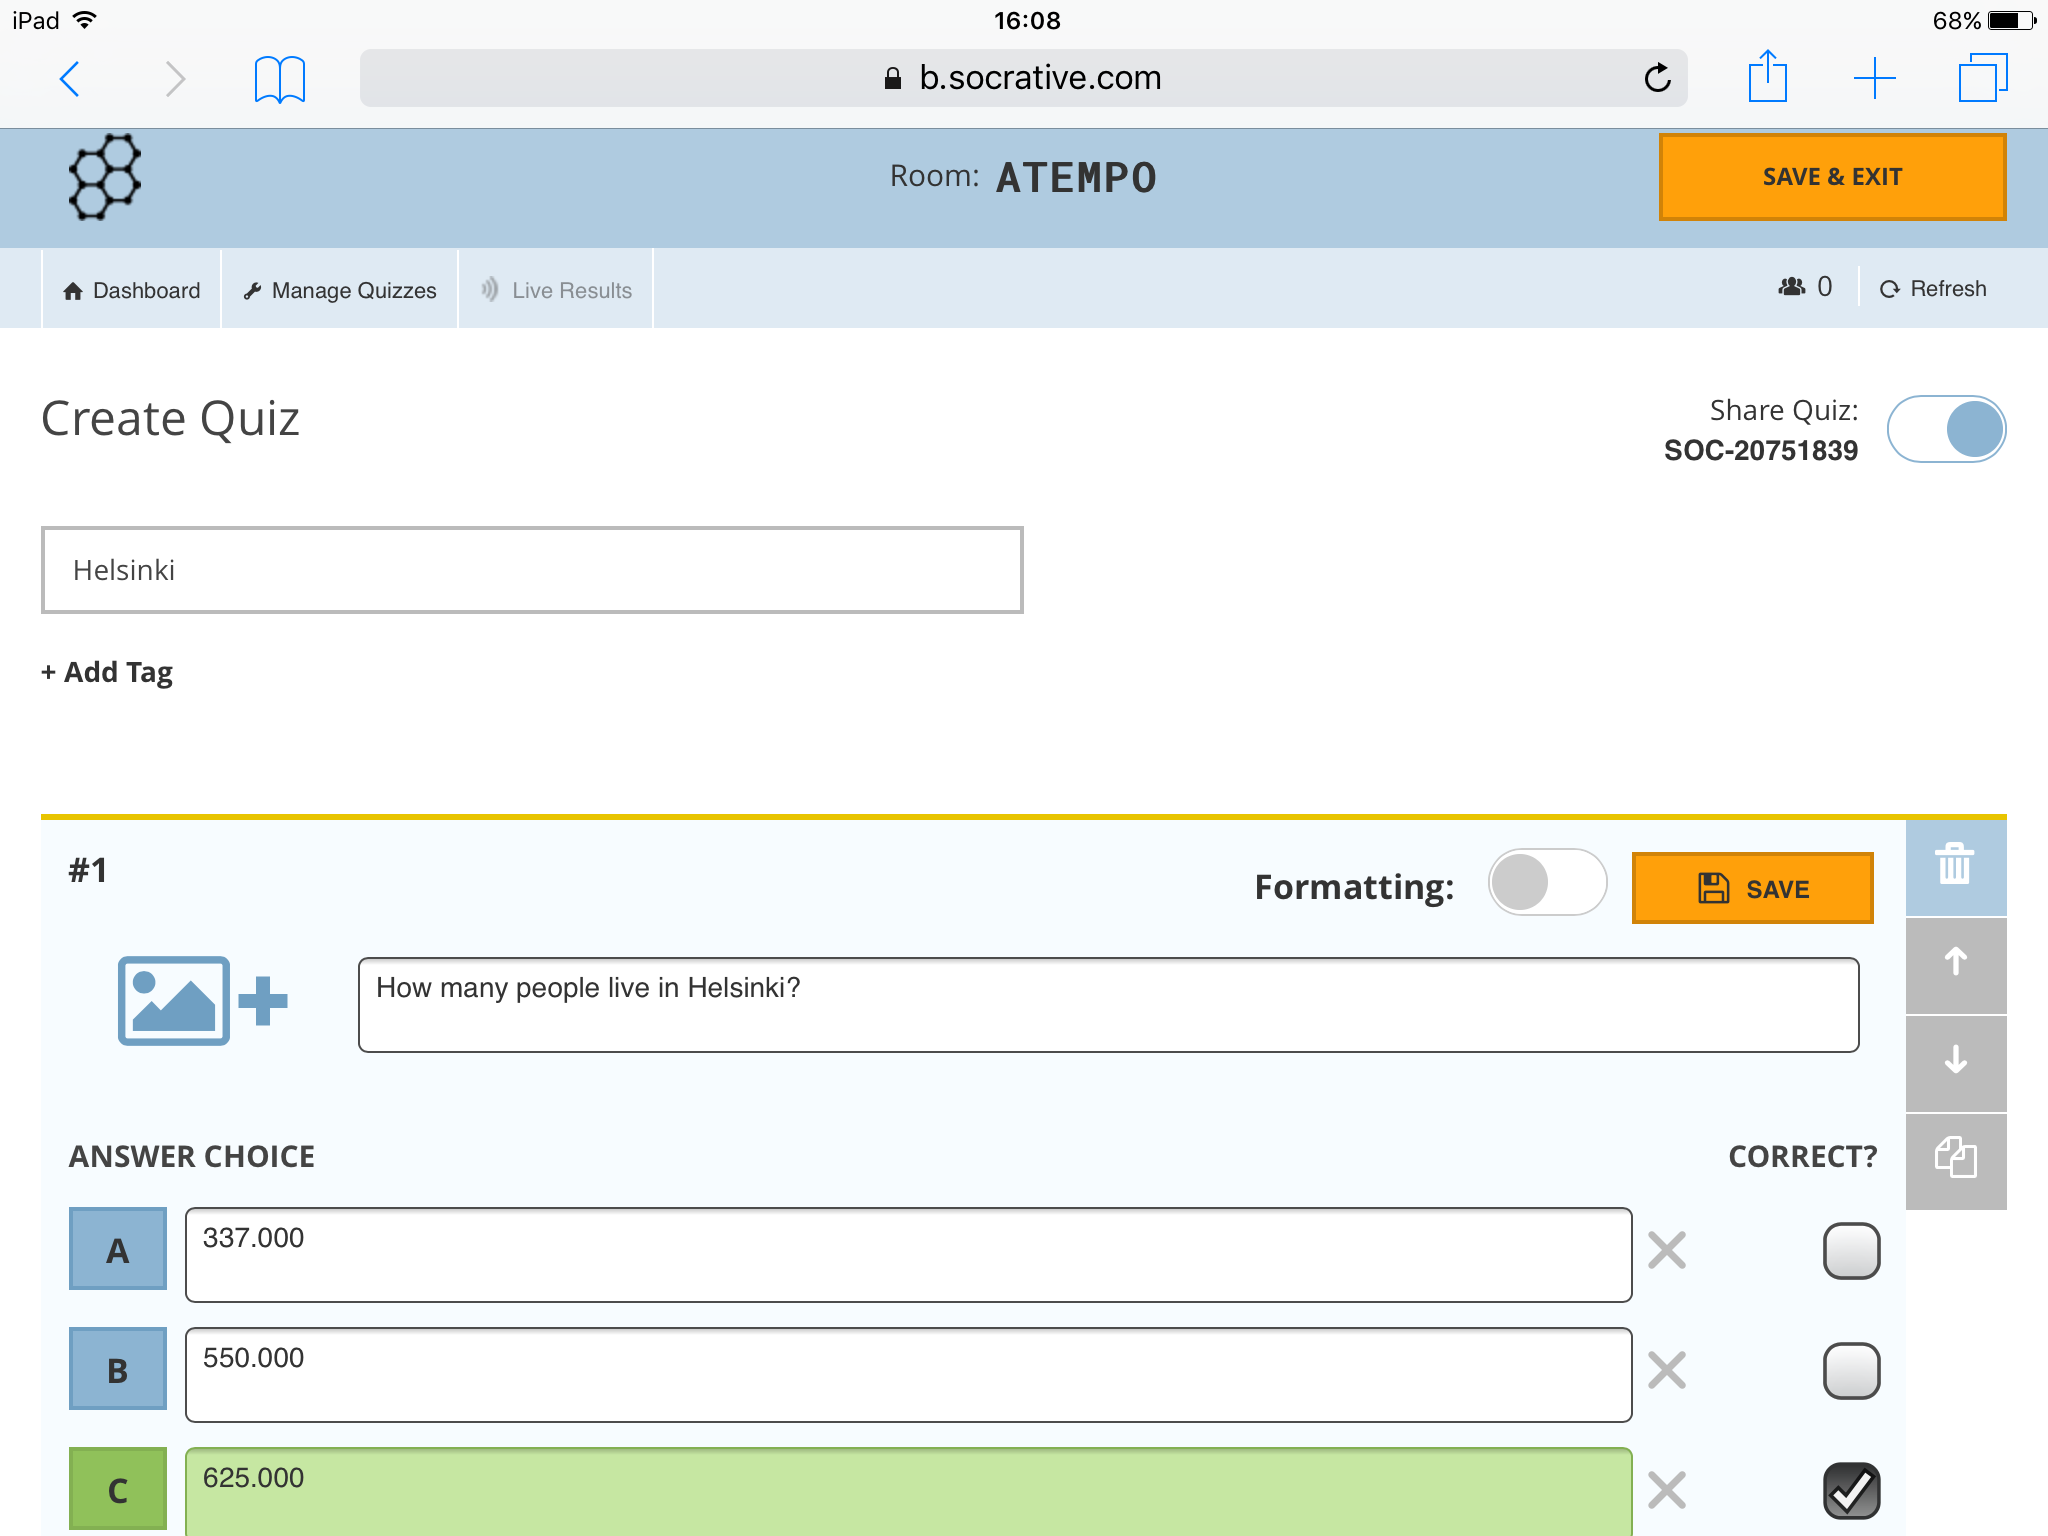The image size is (2048, 1536).
Task: Toggle the Formatting switch
Action: [1547, 883]
